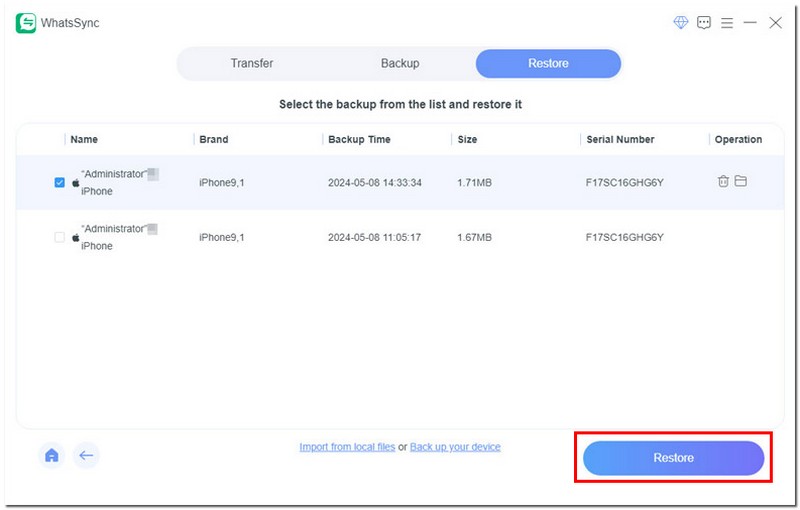Open Back up your device link
This screenshot has width=800, height=510.
point(455,447)
